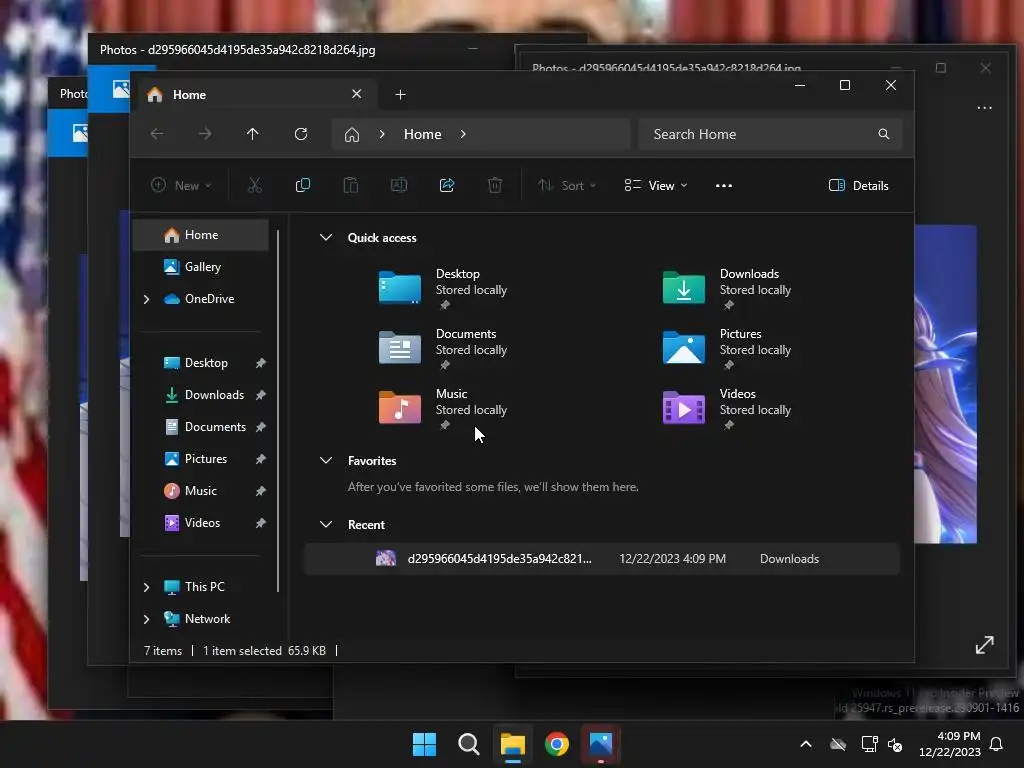The width and height of the screenshot is (1024, 768).
Task: Click the search magnifier in Search Home
Action: (884, 134)
